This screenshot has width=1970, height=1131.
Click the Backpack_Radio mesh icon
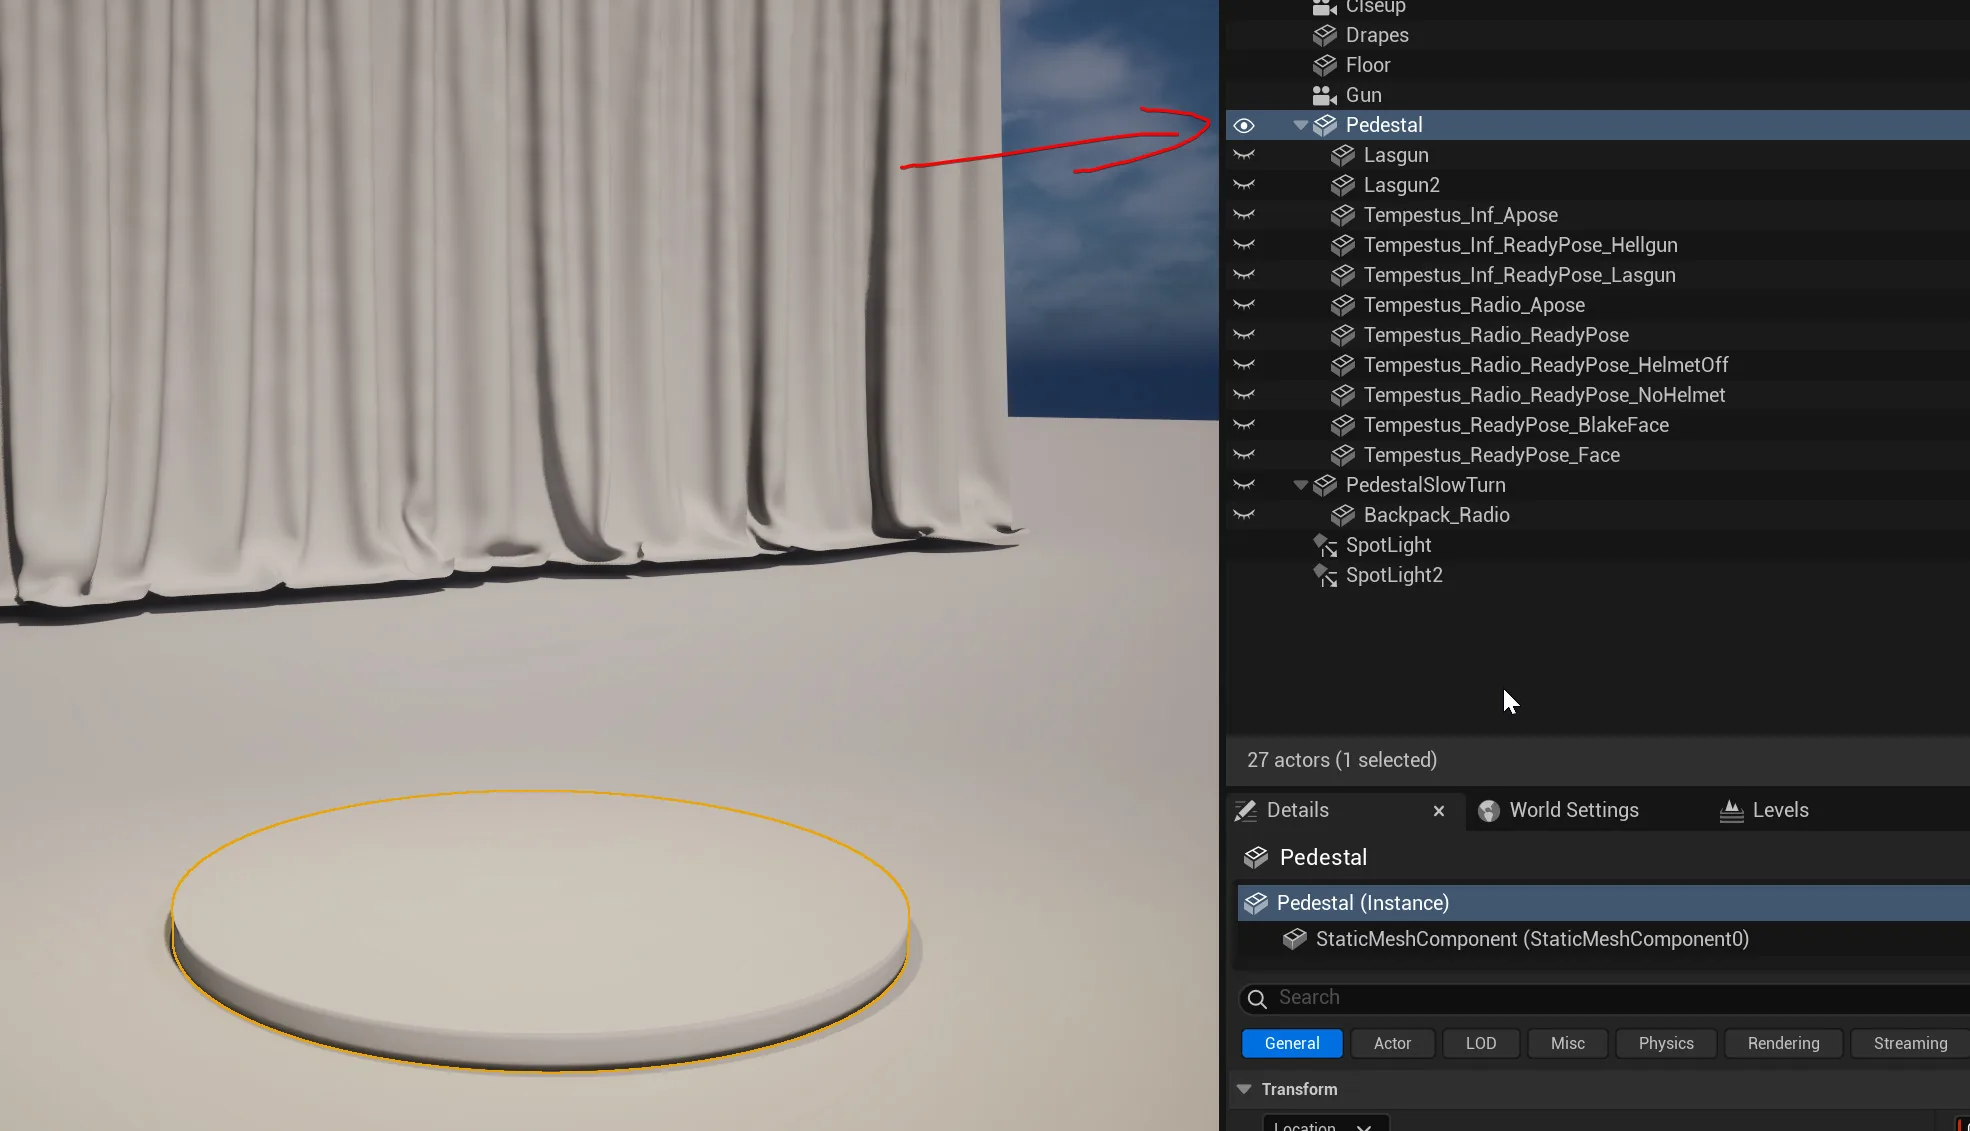[x=1343, y=515]
